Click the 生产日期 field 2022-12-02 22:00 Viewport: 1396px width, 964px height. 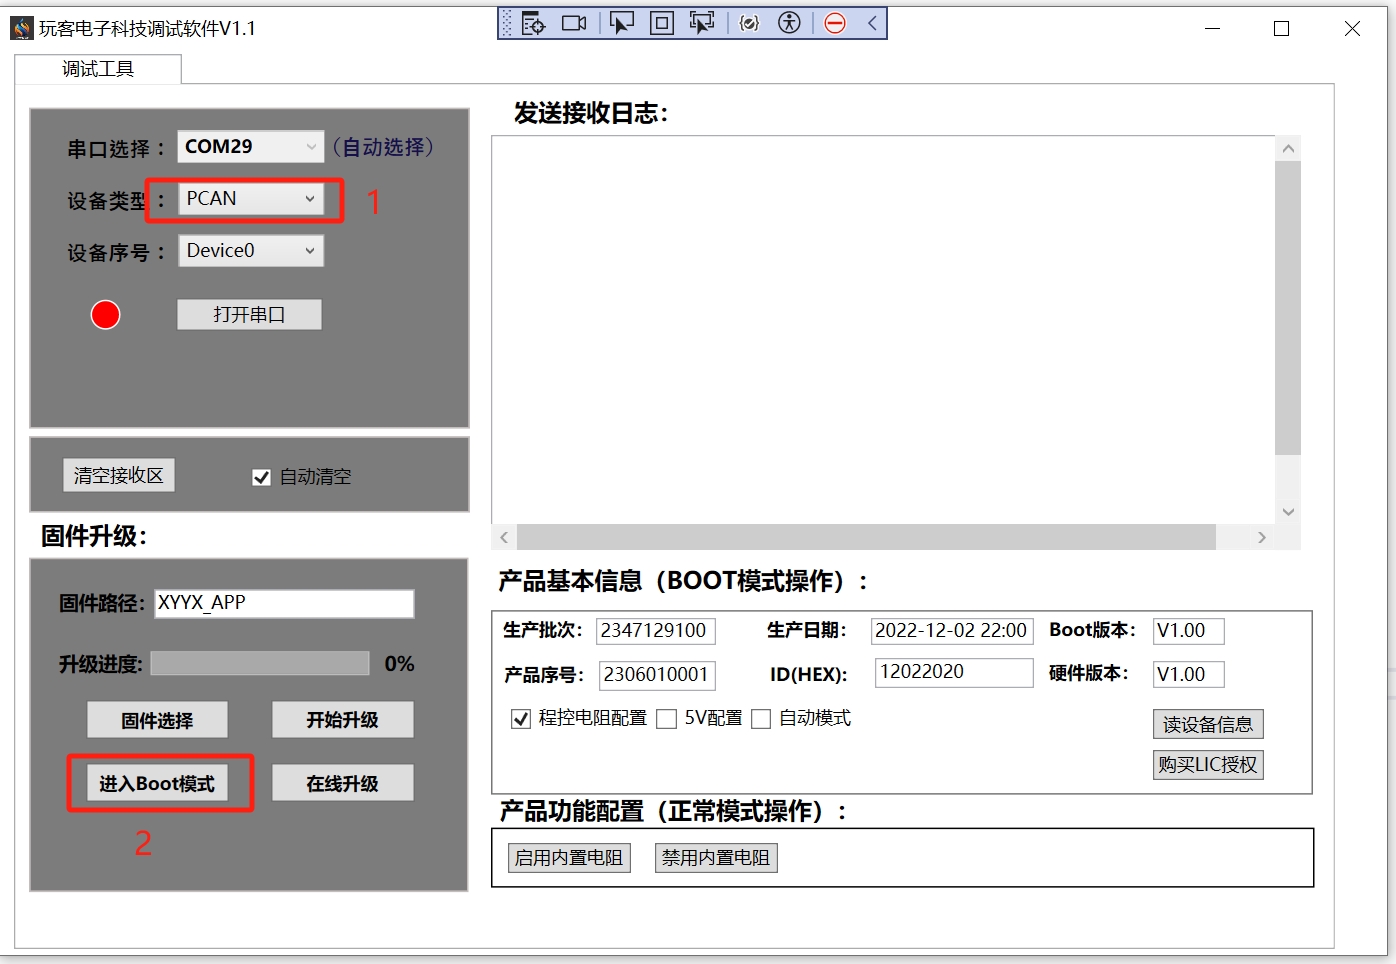952,631
